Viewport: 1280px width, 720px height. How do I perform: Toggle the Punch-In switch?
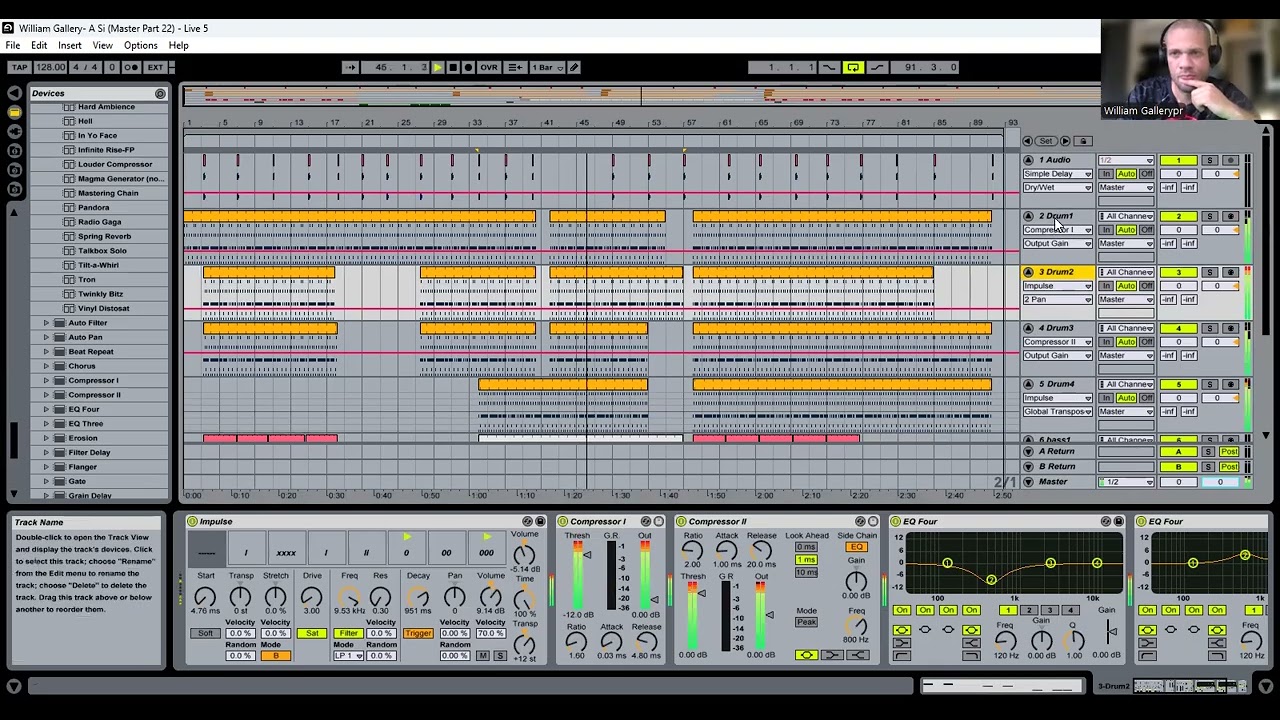pyautogui.click(x=828, y=67)
